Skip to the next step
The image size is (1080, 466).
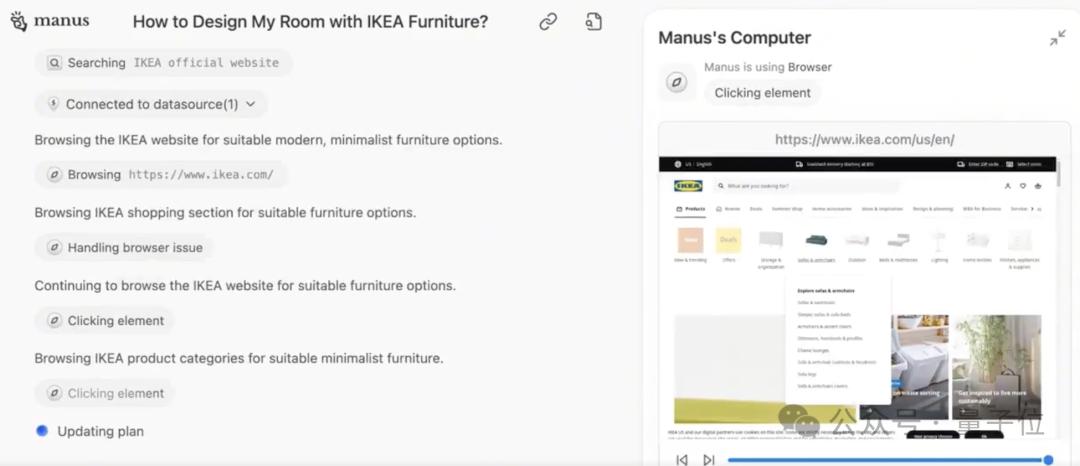(708, 460)
